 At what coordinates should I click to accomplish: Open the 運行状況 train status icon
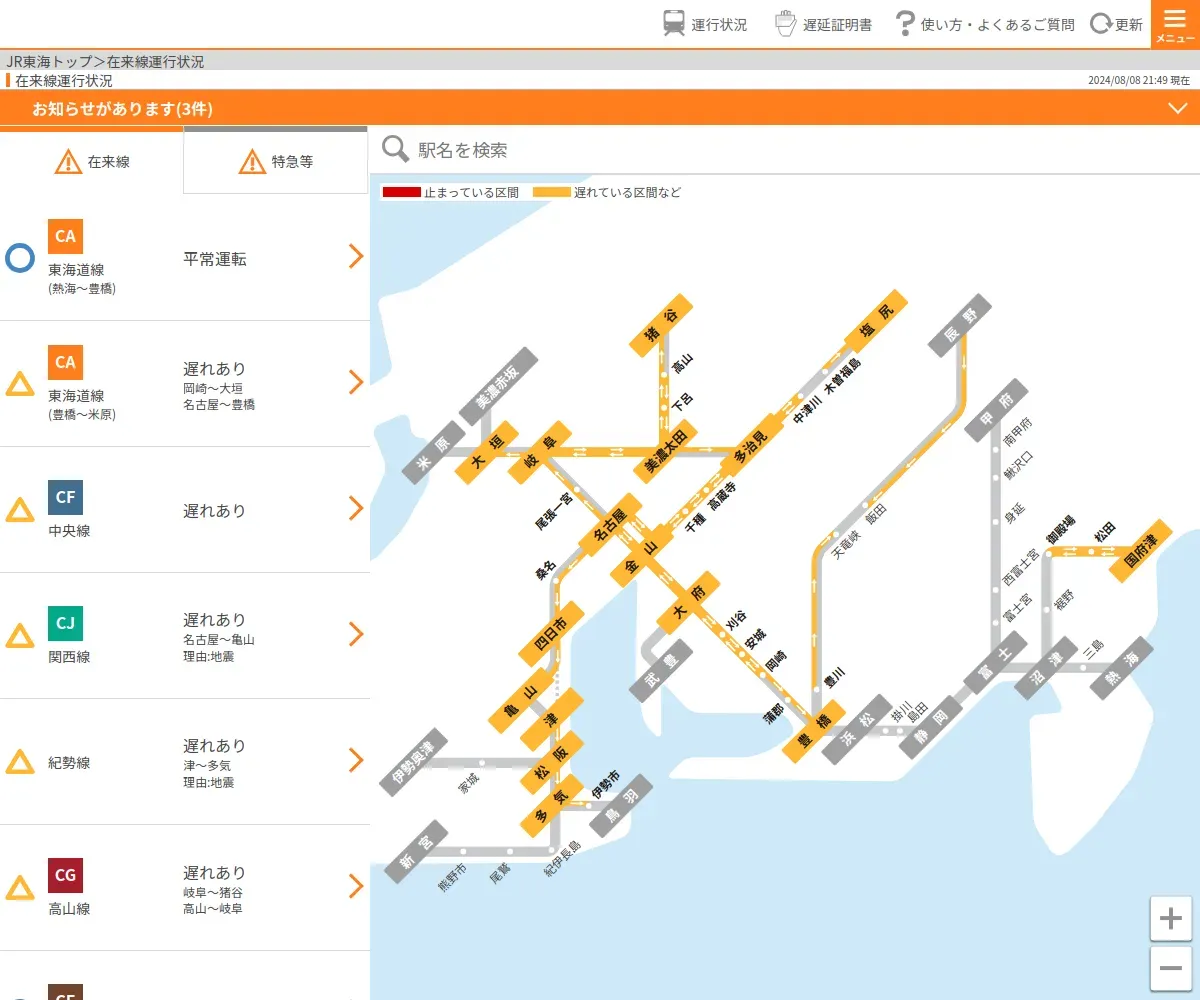tap(675, 23)
